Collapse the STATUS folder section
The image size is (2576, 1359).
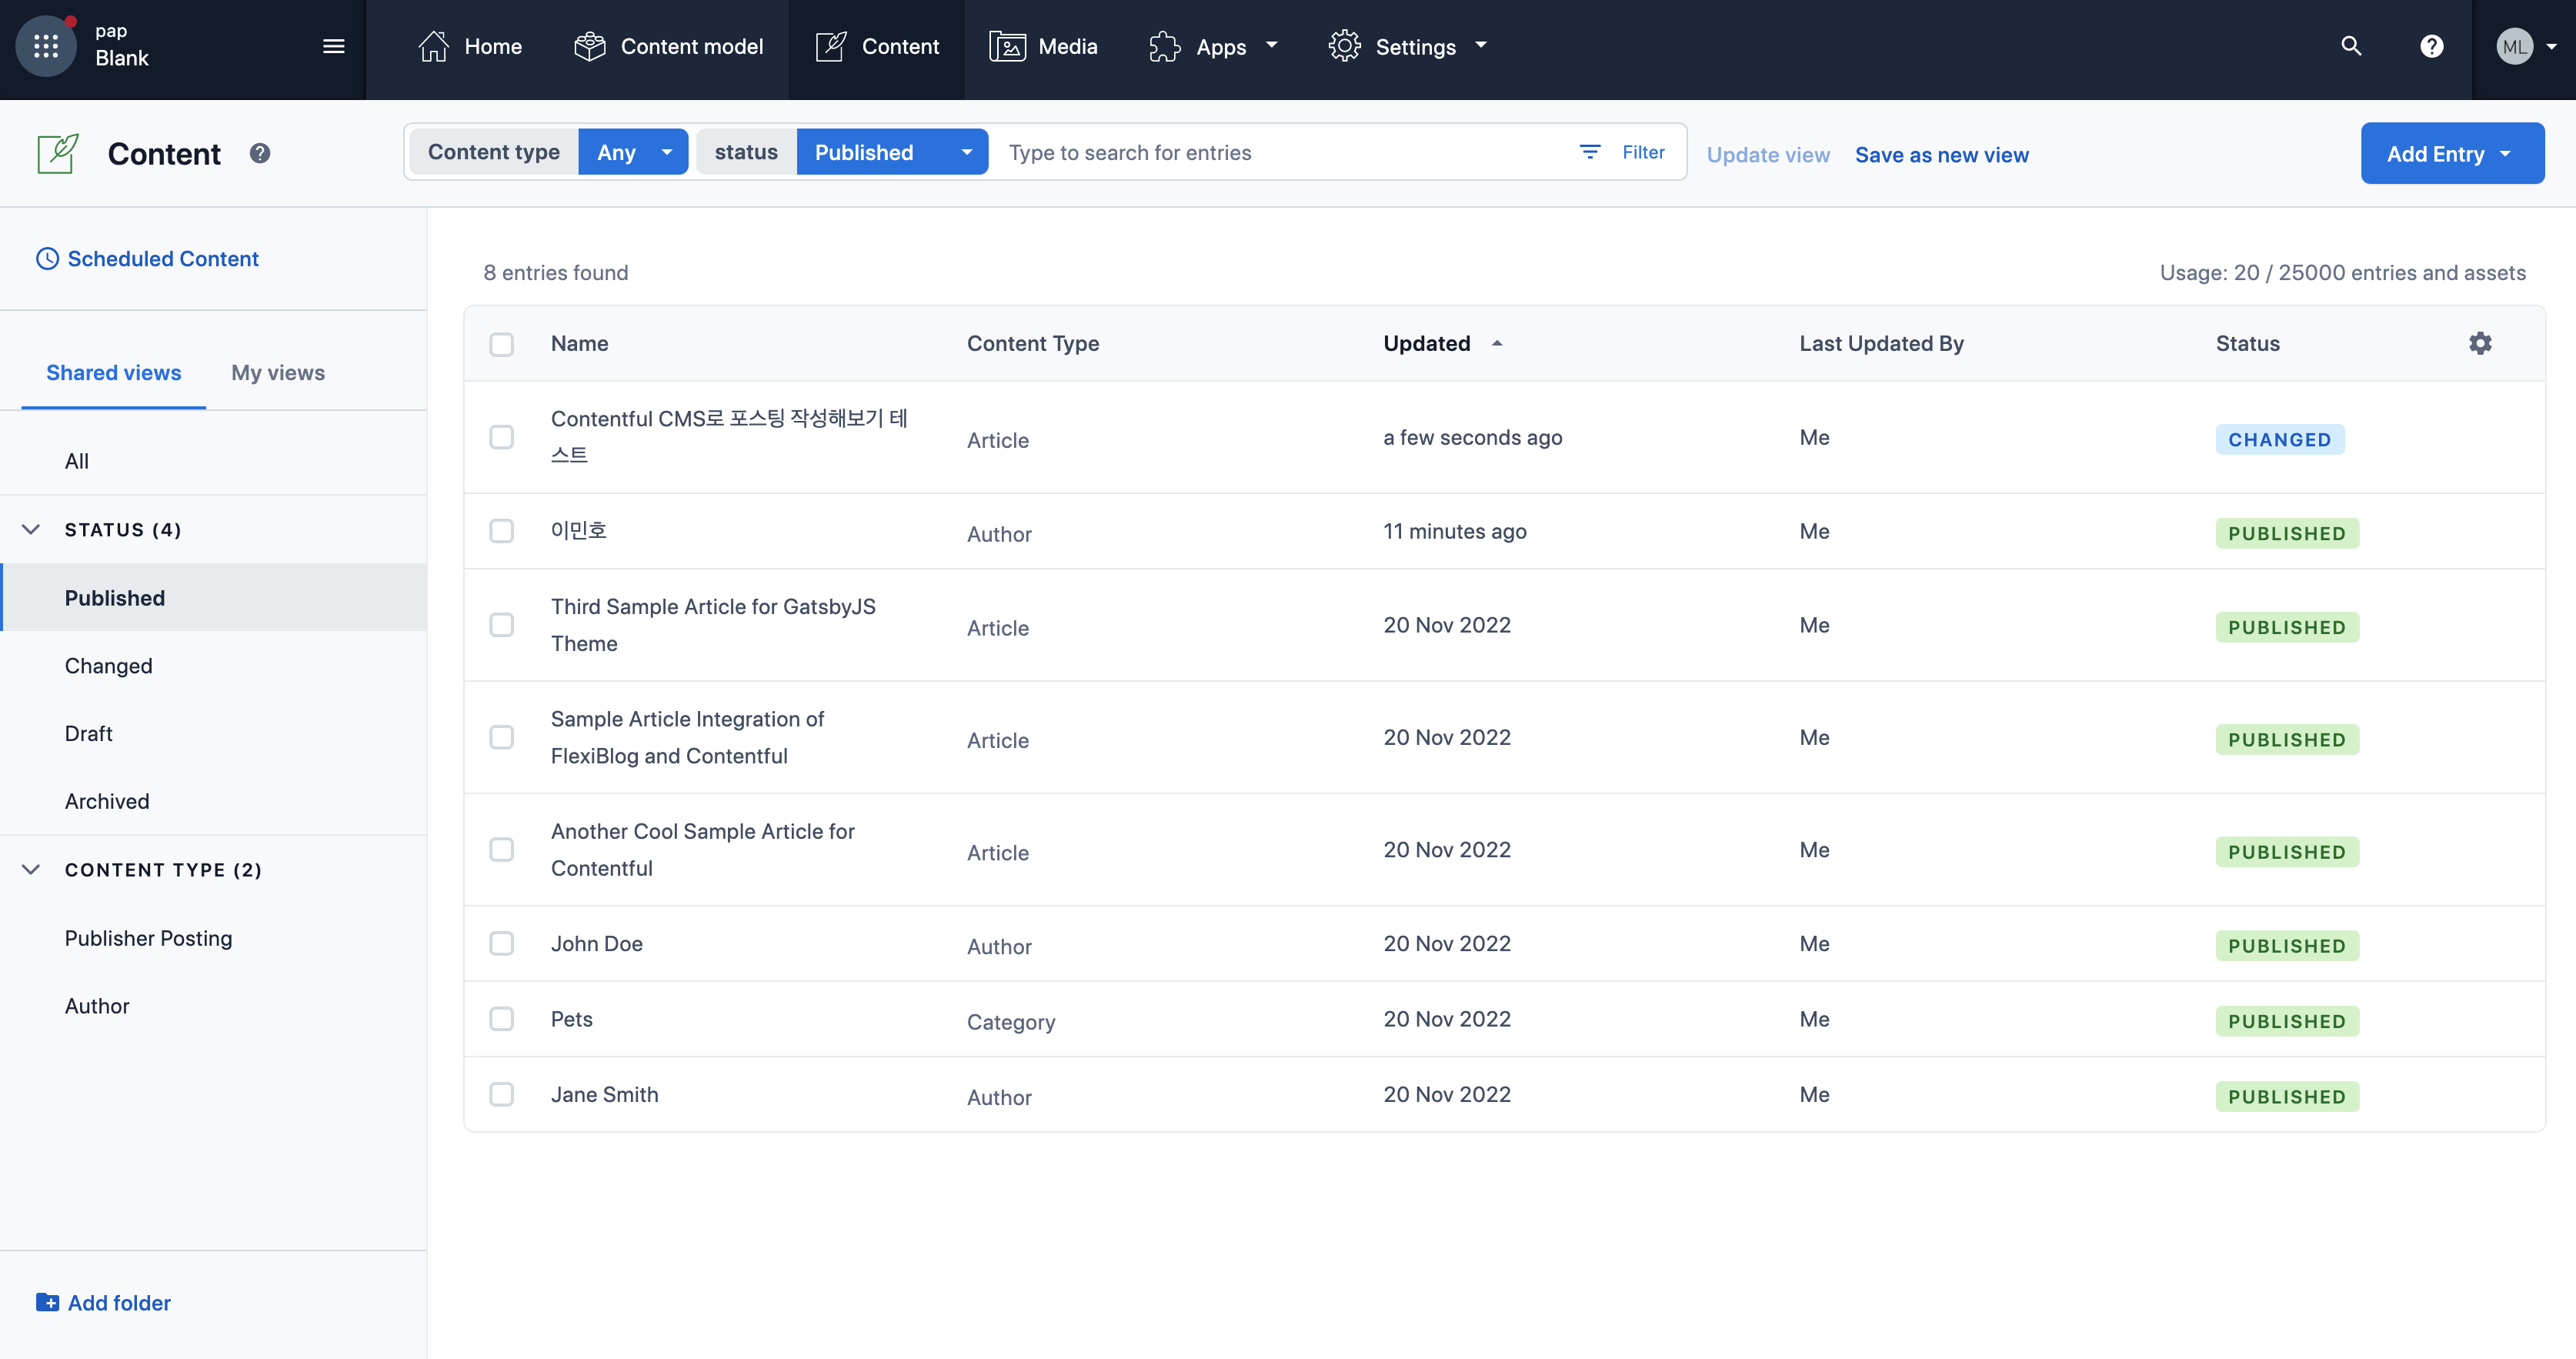(31, 530)
